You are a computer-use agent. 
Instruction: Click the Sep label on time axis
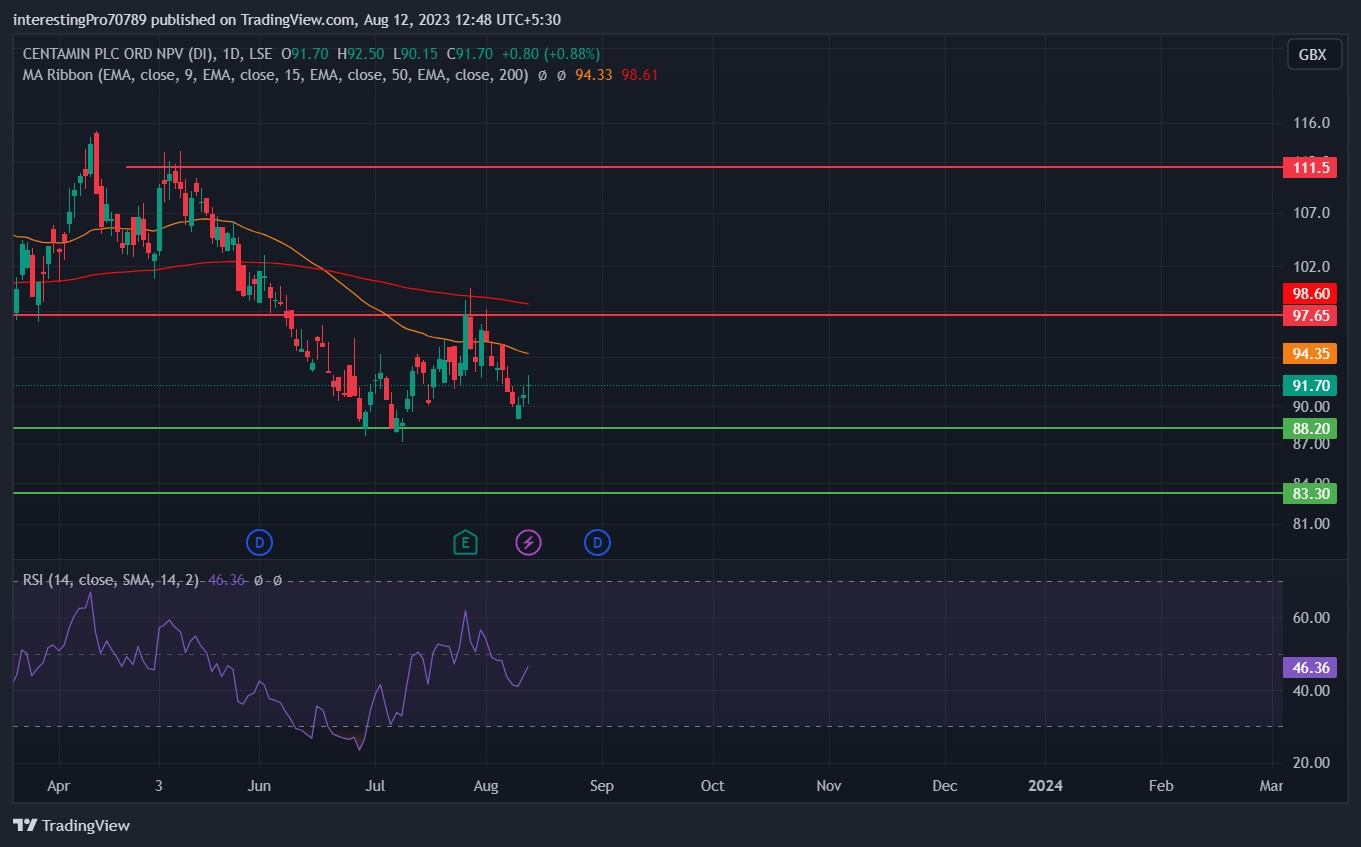click(x=601, y=786)
